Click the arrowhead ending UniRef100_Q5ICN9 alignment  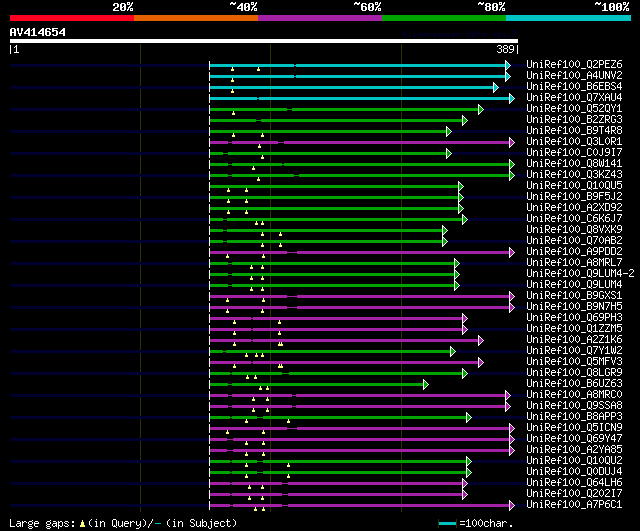[512, 429]
